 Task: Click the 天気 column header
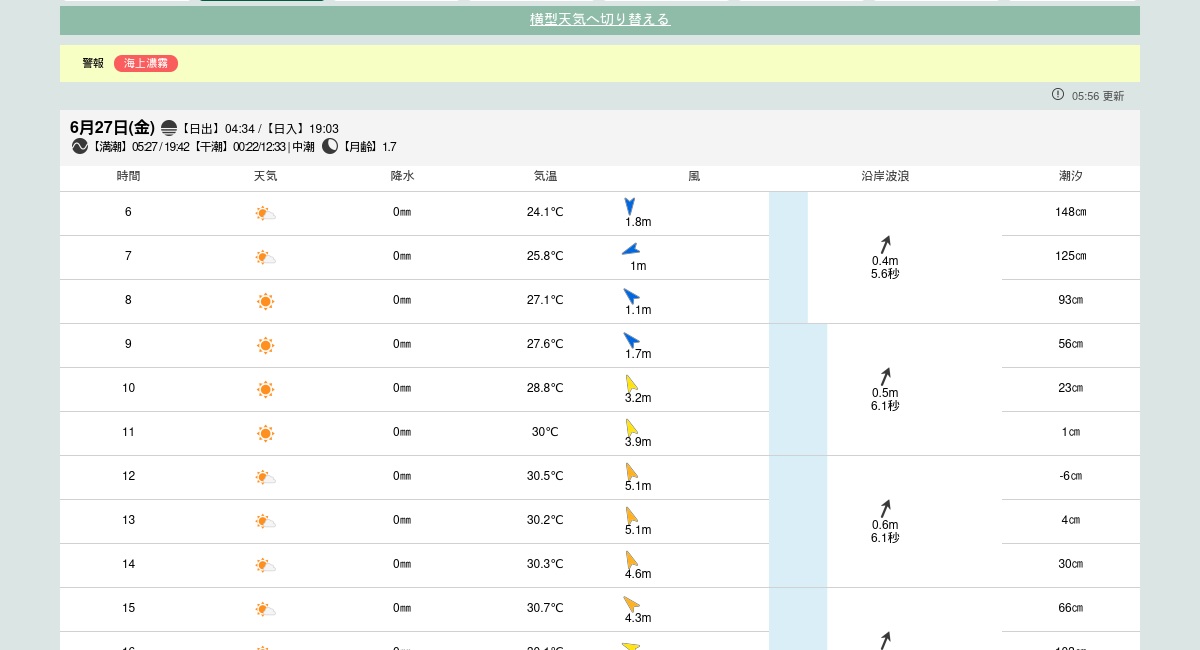pos(265,176)
